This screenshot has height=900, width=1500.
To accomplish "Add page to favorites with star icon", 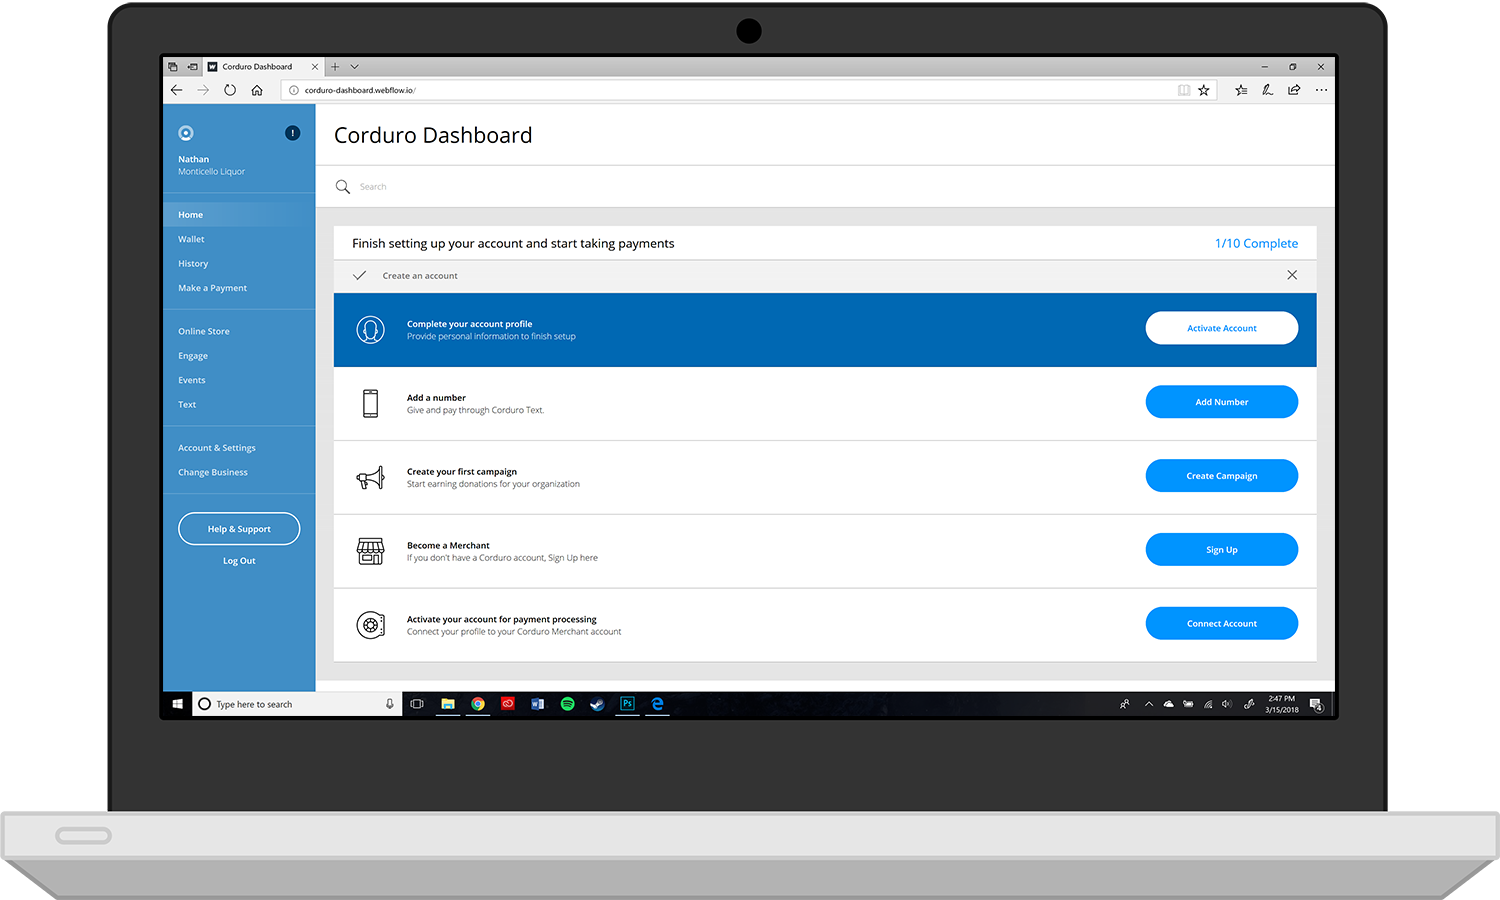I will point(1204,90).
